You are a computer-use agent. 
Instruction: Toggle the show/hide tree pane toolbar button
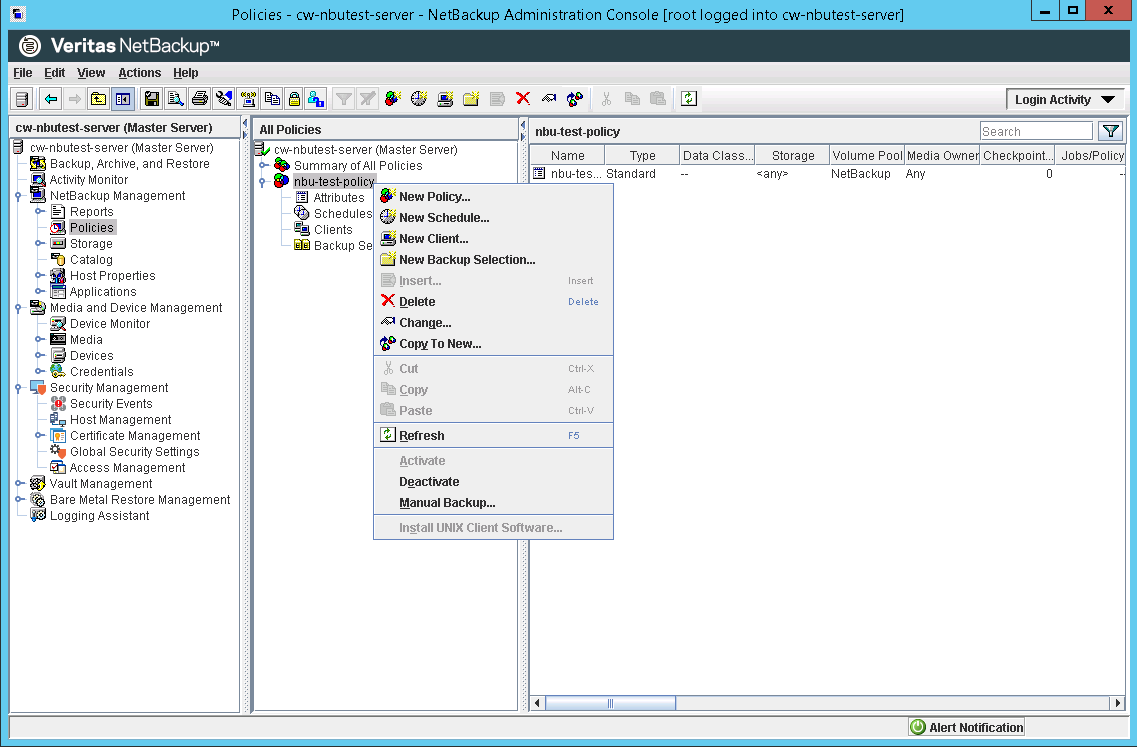(x=122, y=99)
